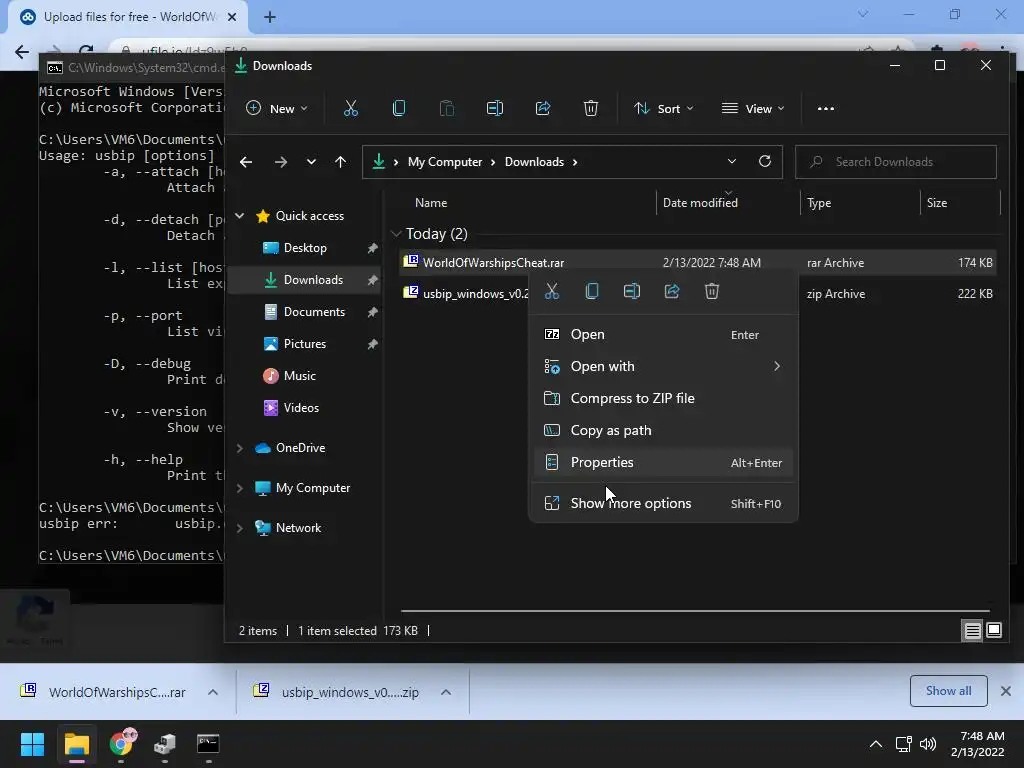Select the usbip_windows zip file row
This screenshot has height=768, width=1024.
pos(697,294)
